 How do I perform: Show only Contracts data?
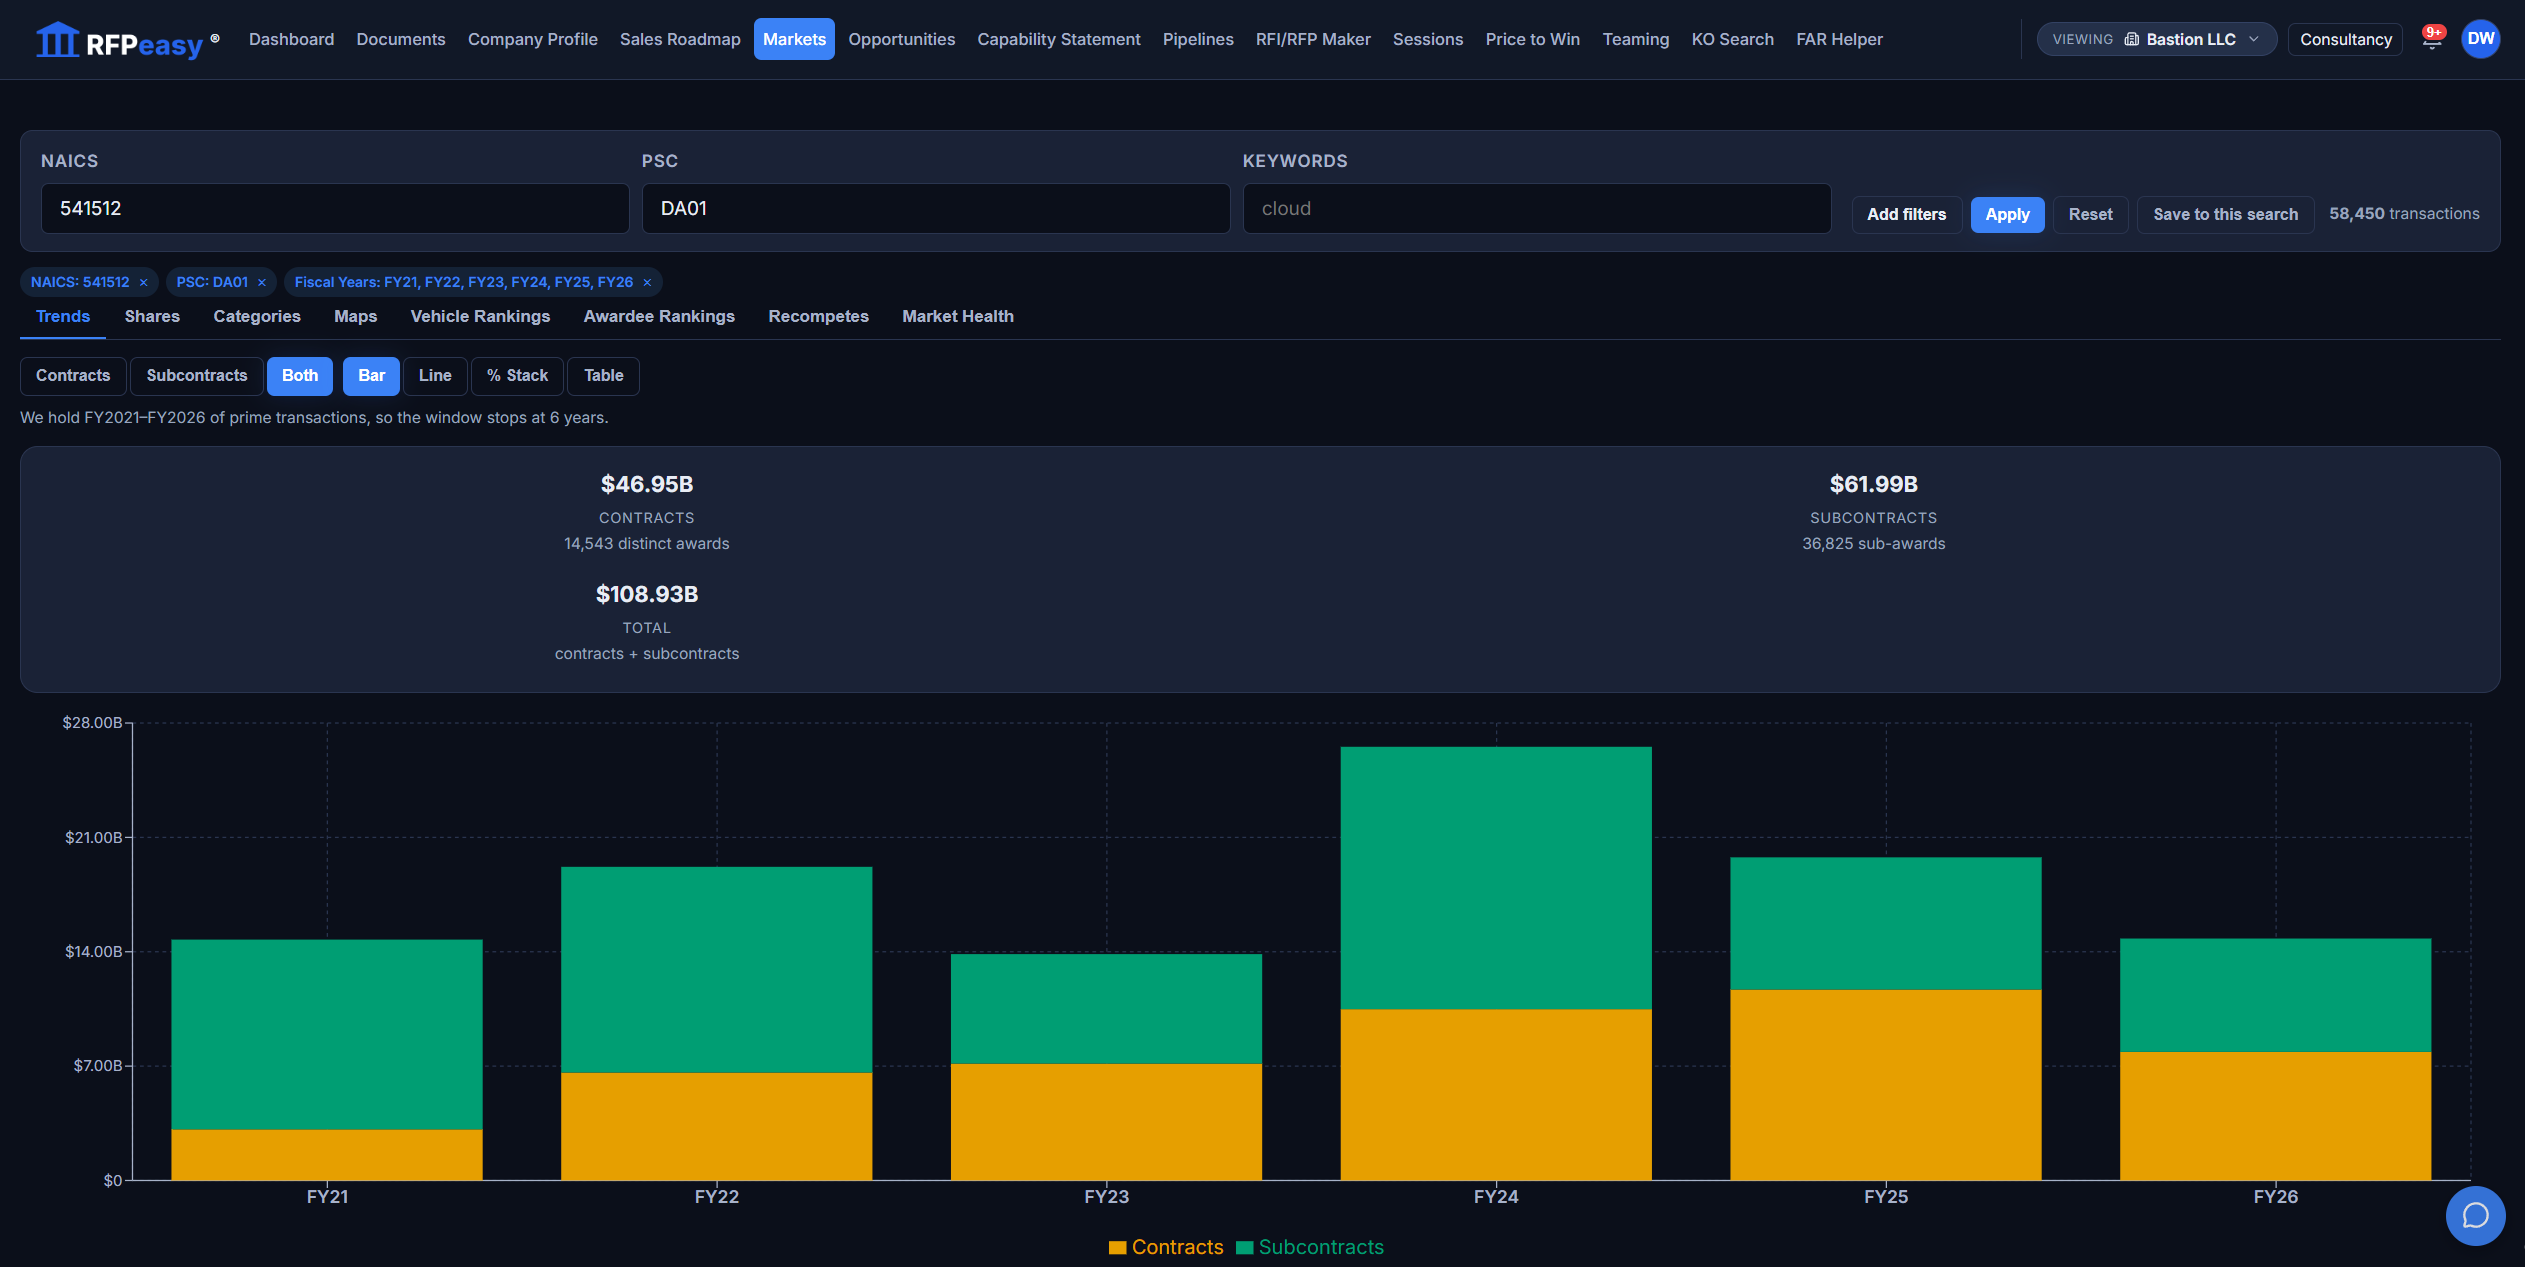[x=73, y=375]
